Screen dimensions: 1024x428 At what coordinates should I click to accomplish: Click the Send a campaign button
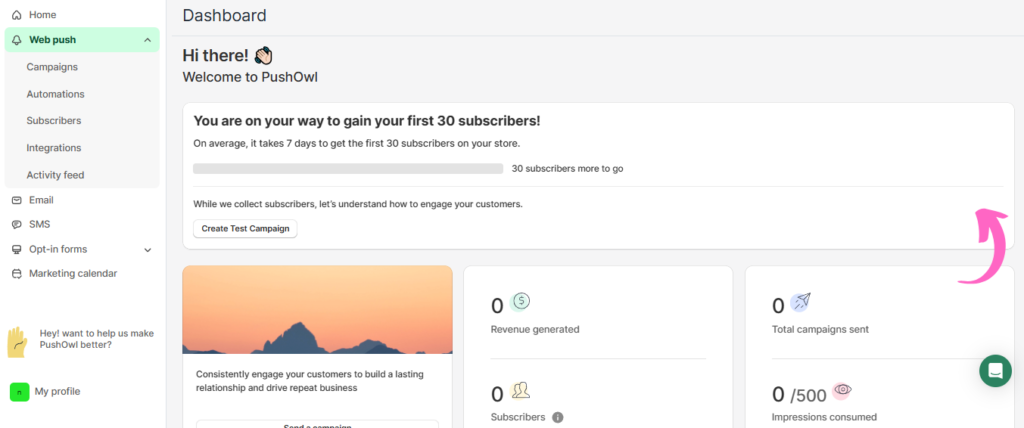[317, 425]
